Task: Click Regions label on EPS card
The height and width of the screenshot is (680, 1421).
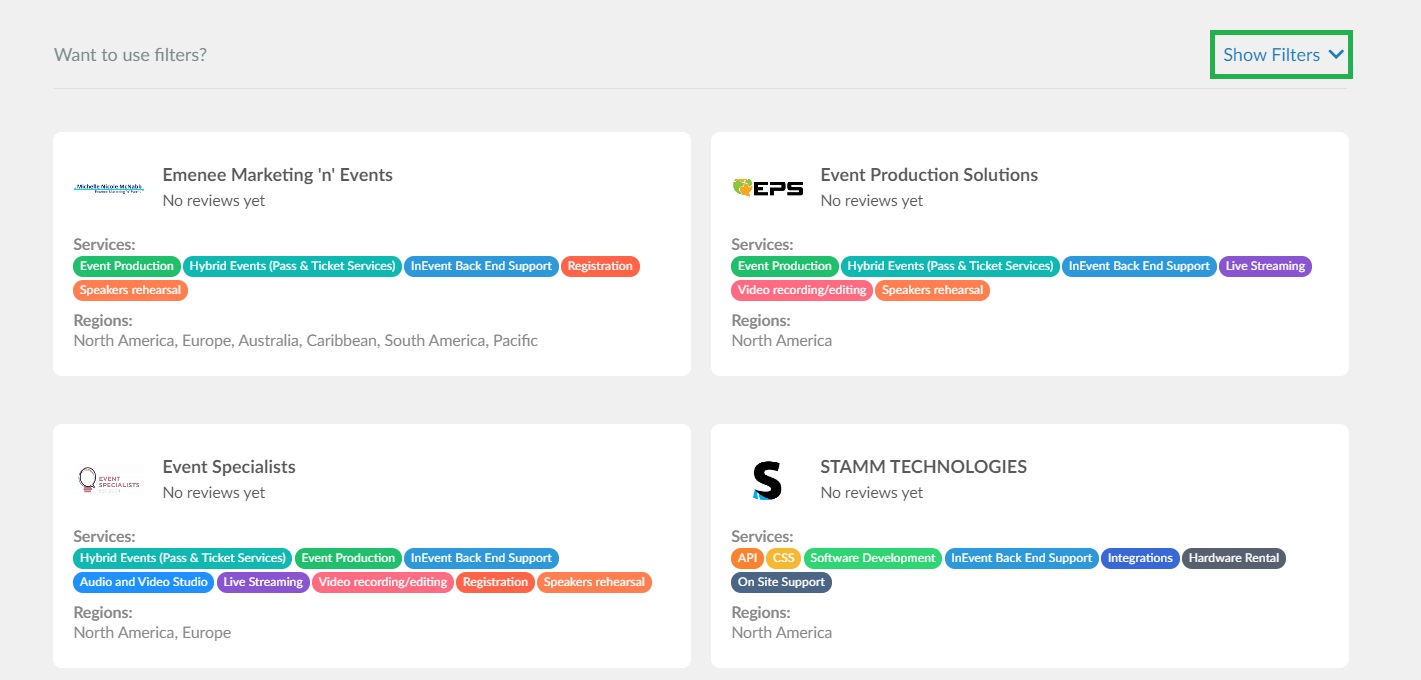Action: [x=761, y=321]
